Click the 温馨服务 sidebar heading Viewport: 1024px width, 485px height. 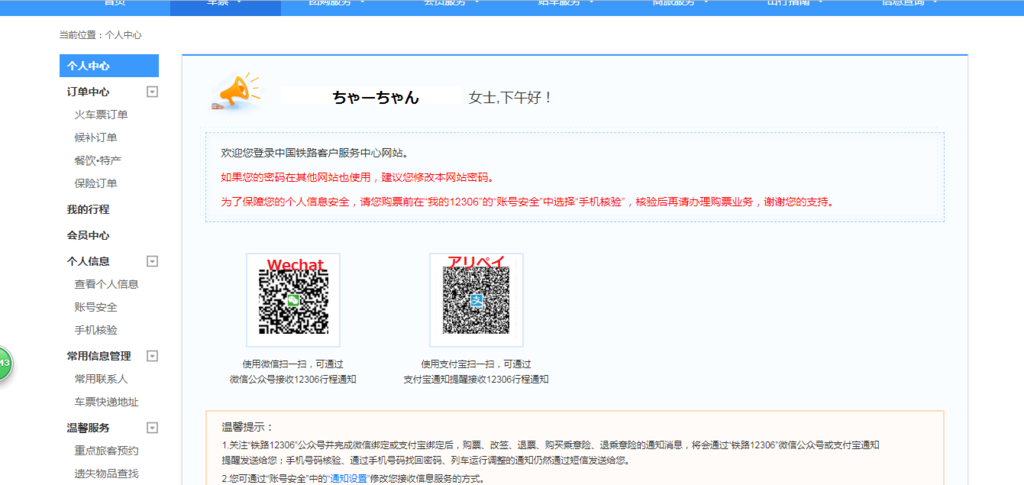coord(88,428)
